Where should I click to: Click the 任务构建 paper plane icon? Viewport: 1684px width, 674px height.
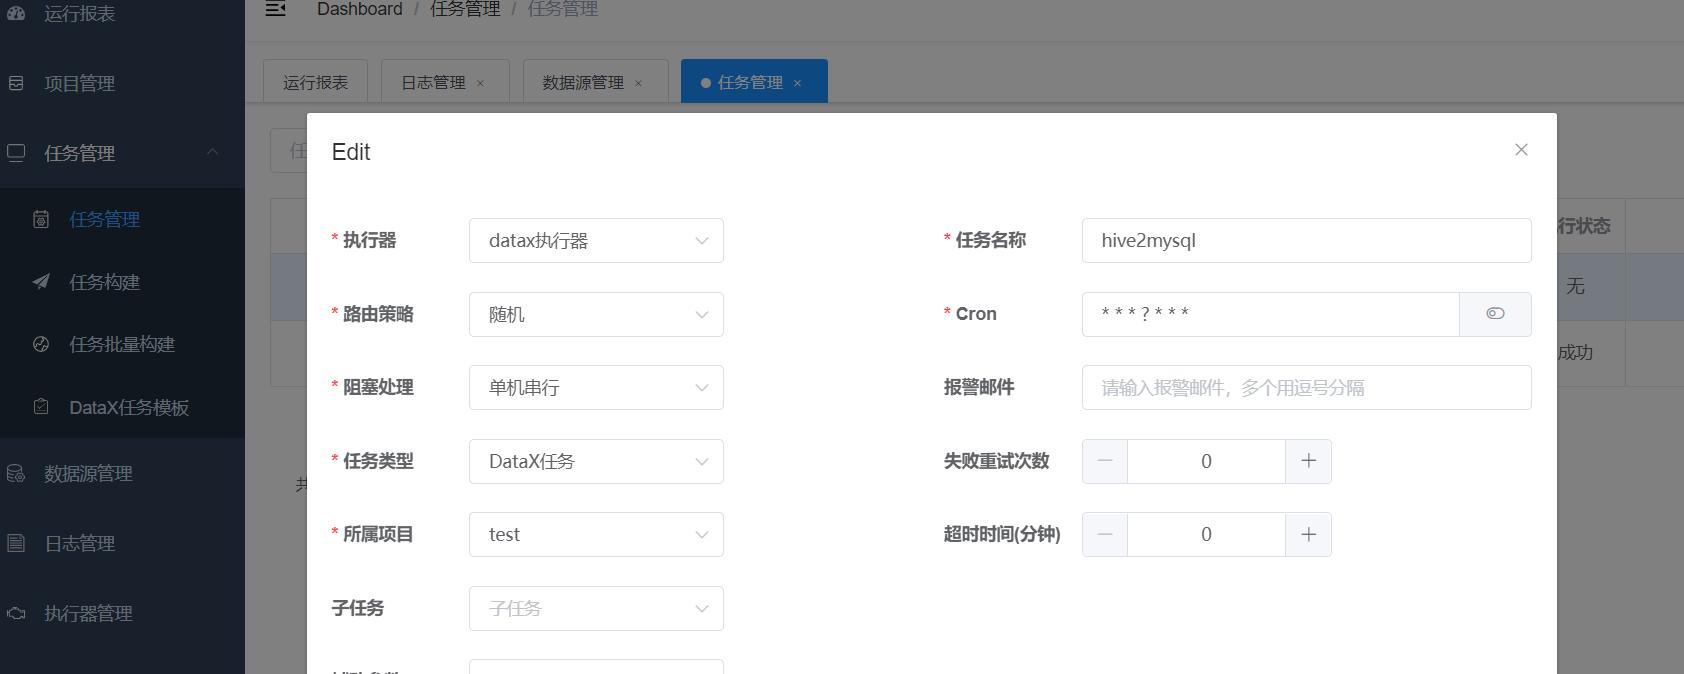point(41,282)
